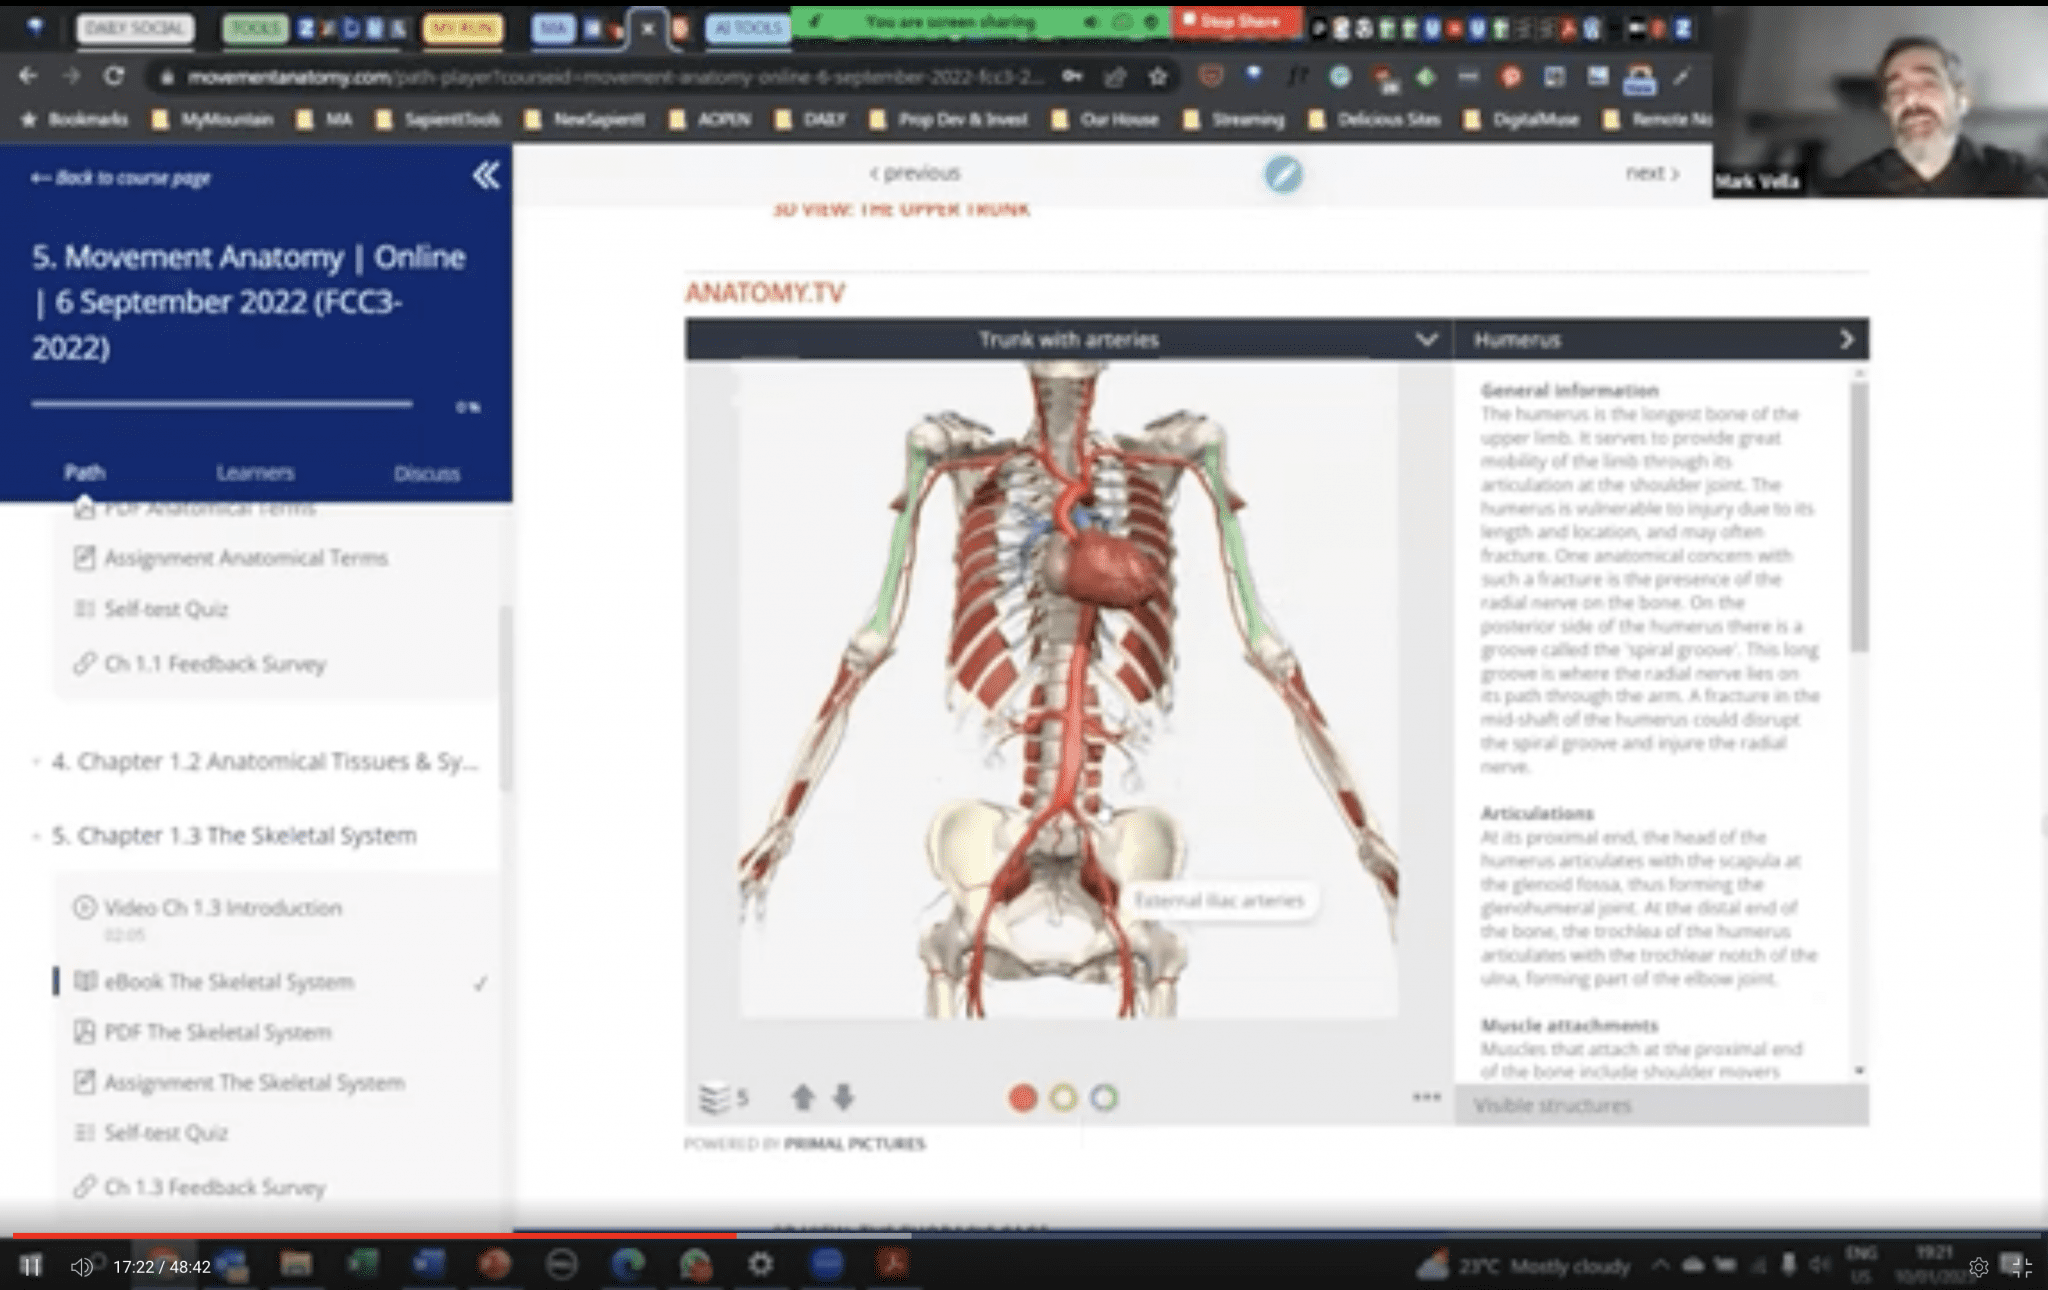Collapse the course sidebar with double chevron
The height and width of the screenshot is (1290, 2048).
(486, 176)
